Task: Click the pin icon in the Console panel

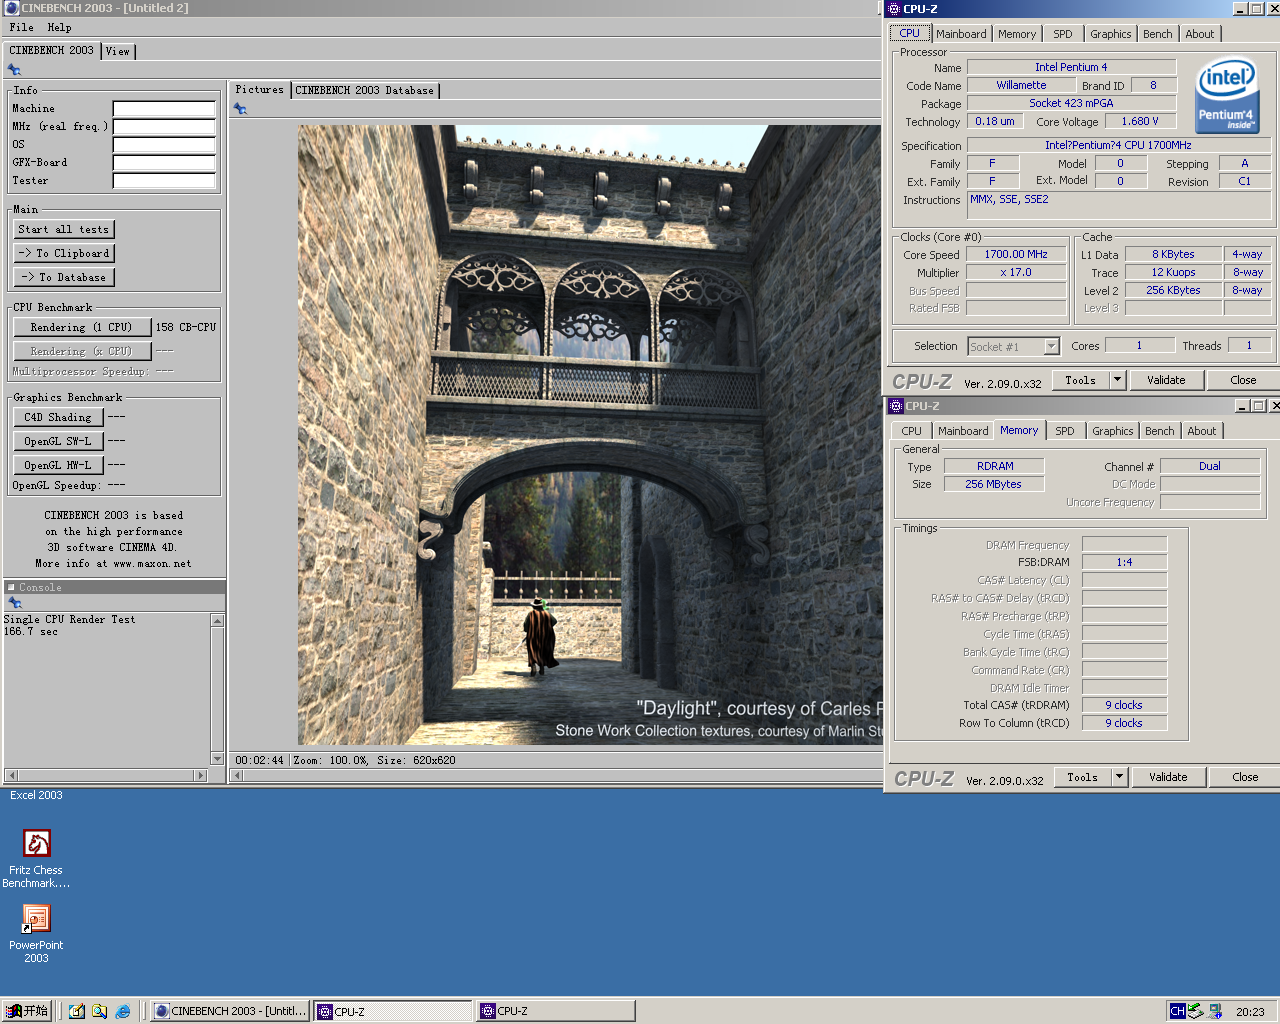Action: [14, 603]
